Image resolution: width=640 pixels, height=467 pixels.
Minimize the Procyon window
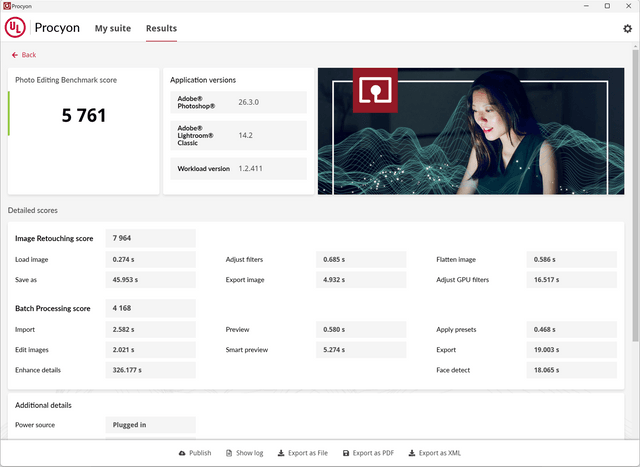pos(587,6)
